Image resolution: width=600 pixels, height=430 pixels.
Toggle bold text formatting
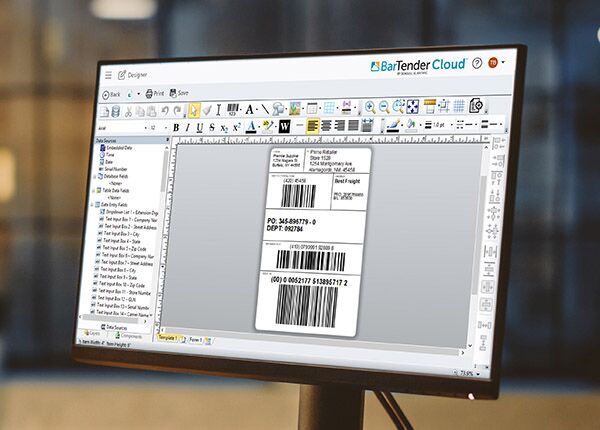pos(176,127)
